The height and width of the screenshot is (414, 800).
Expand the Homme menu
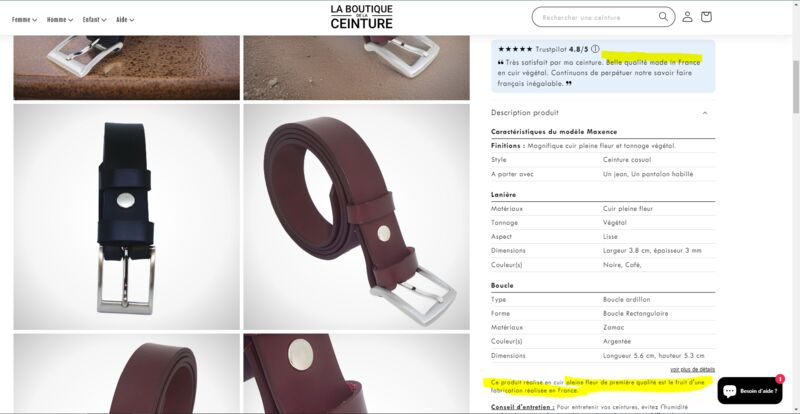tap(60, 19)
